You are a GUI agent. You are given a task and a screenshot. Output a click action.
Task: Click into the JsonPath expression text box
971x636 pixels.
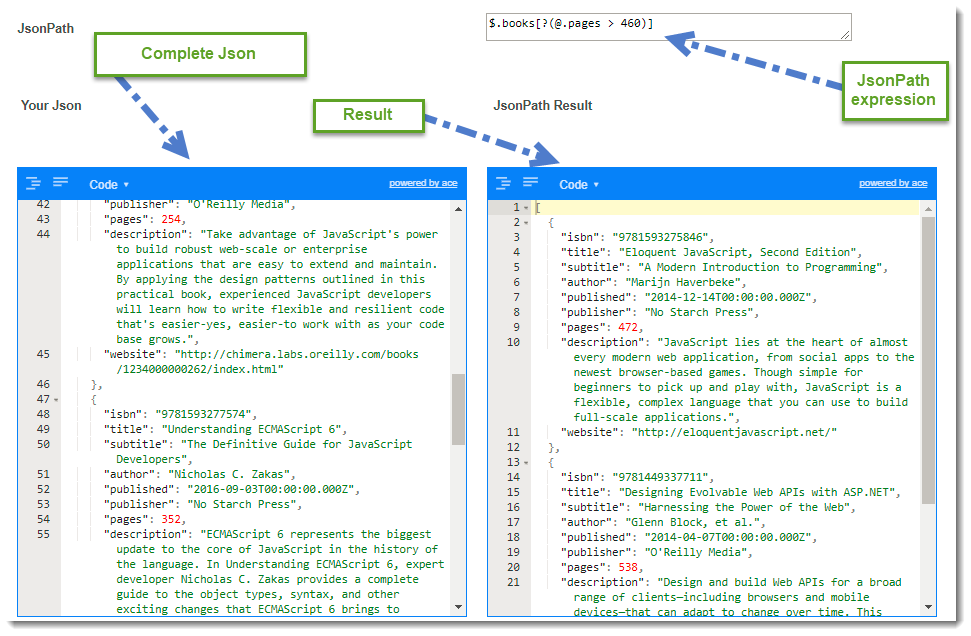click(660, 27)
